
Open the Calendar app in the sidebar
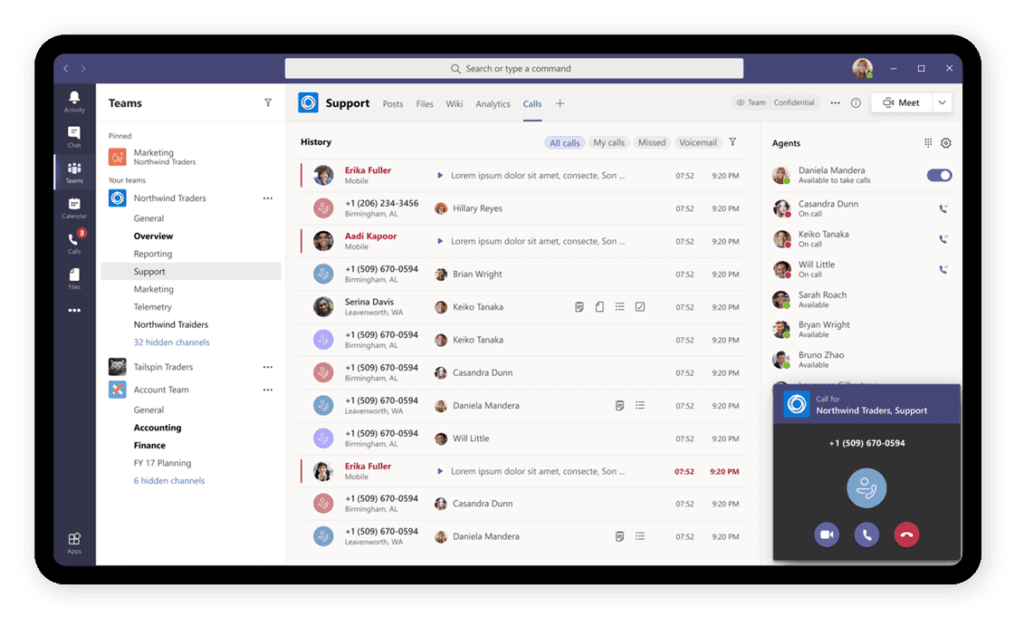click(x=74, y=208)
